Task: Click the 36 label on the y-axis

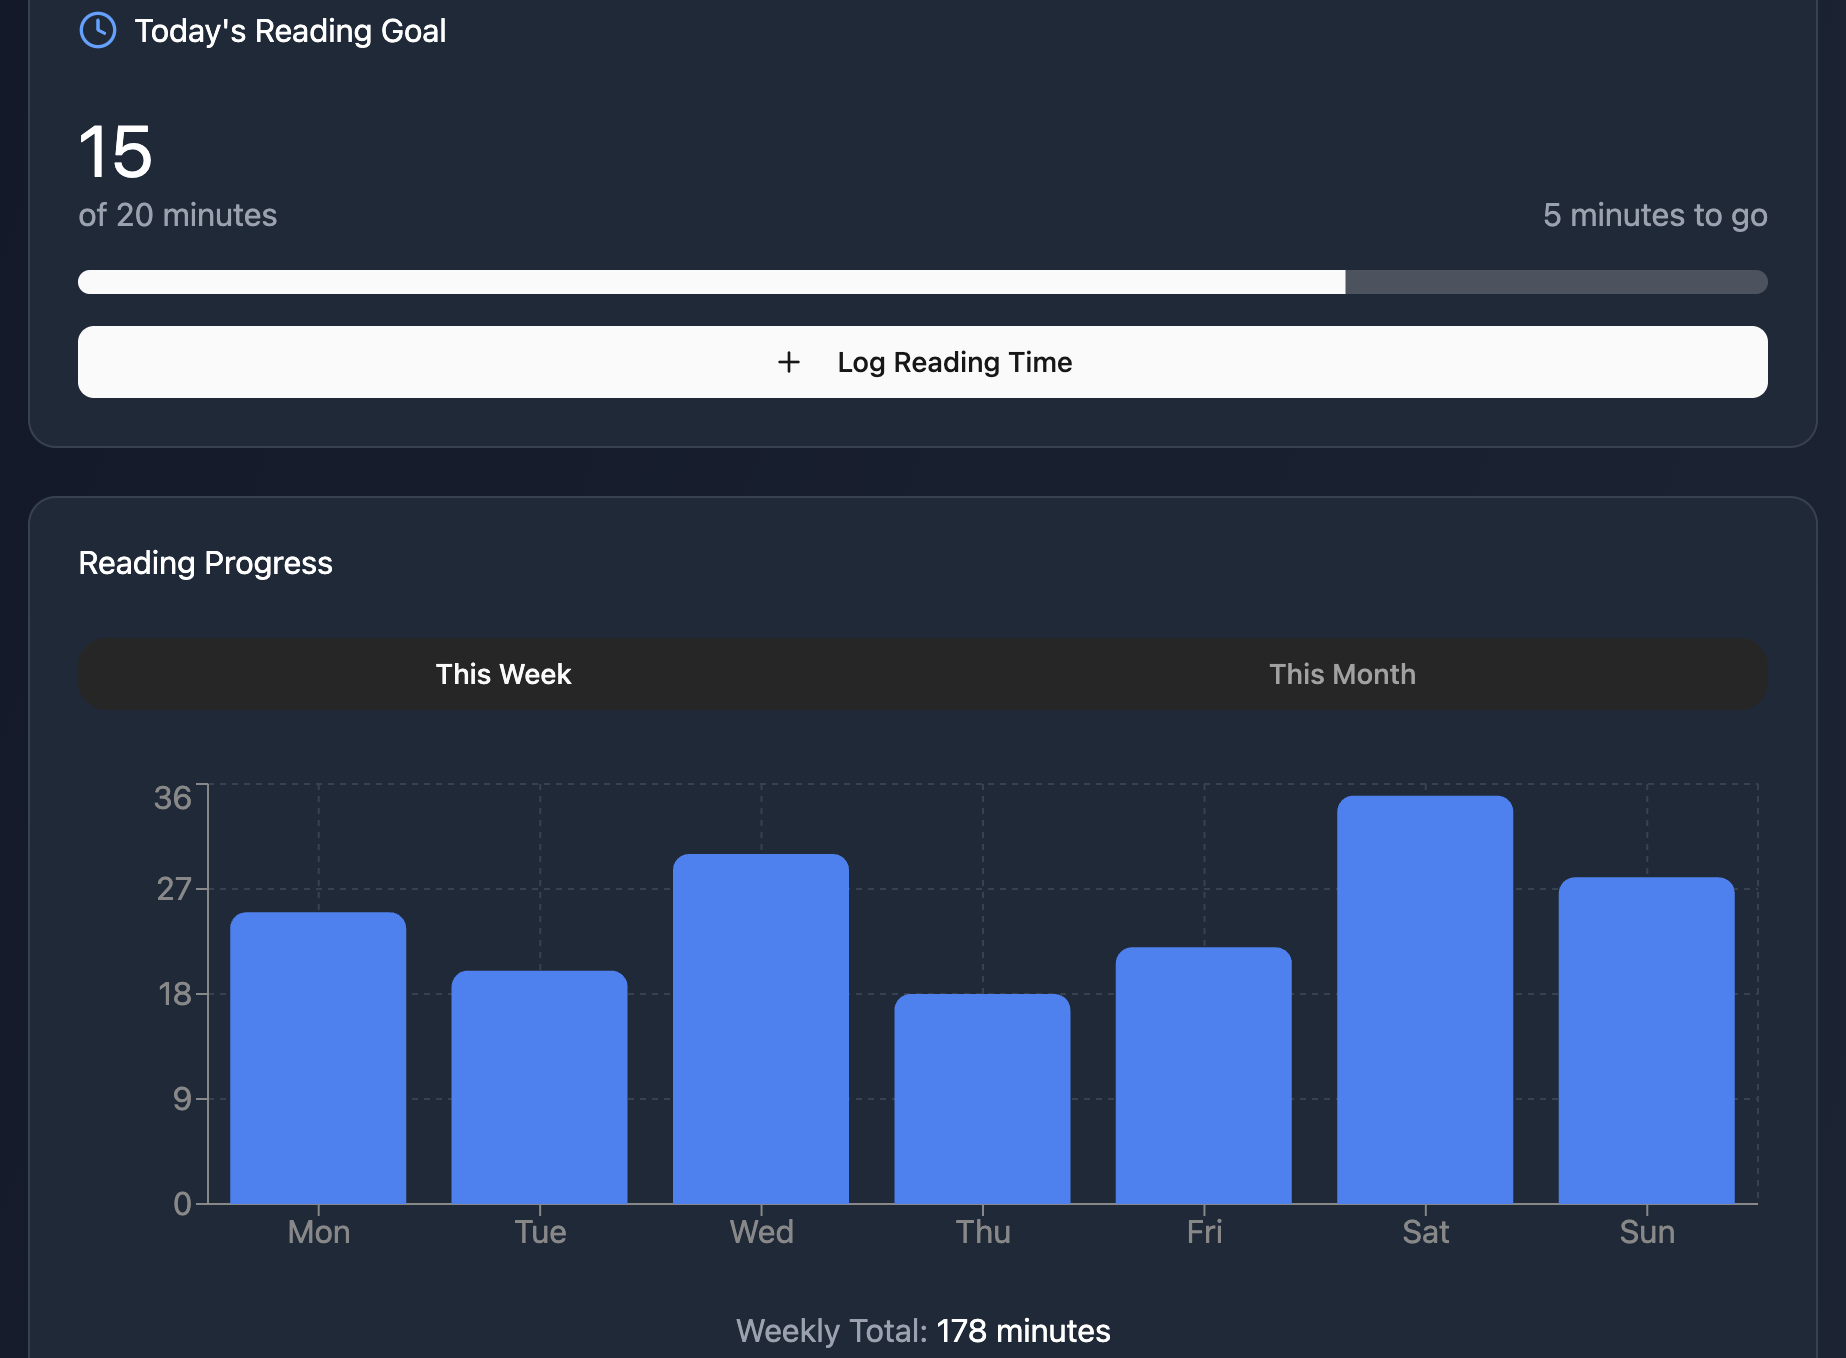Action: [x=172, y=798]
